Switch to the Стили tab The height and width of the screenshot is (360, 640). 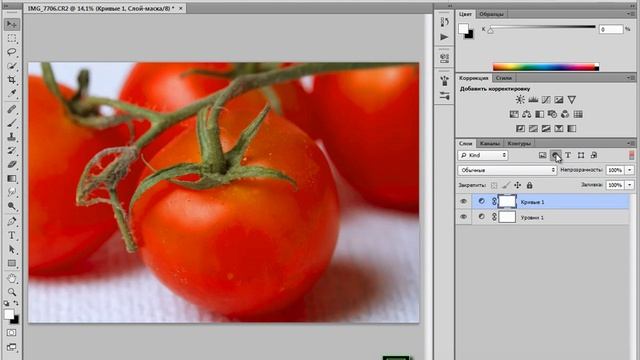point(504,78)
